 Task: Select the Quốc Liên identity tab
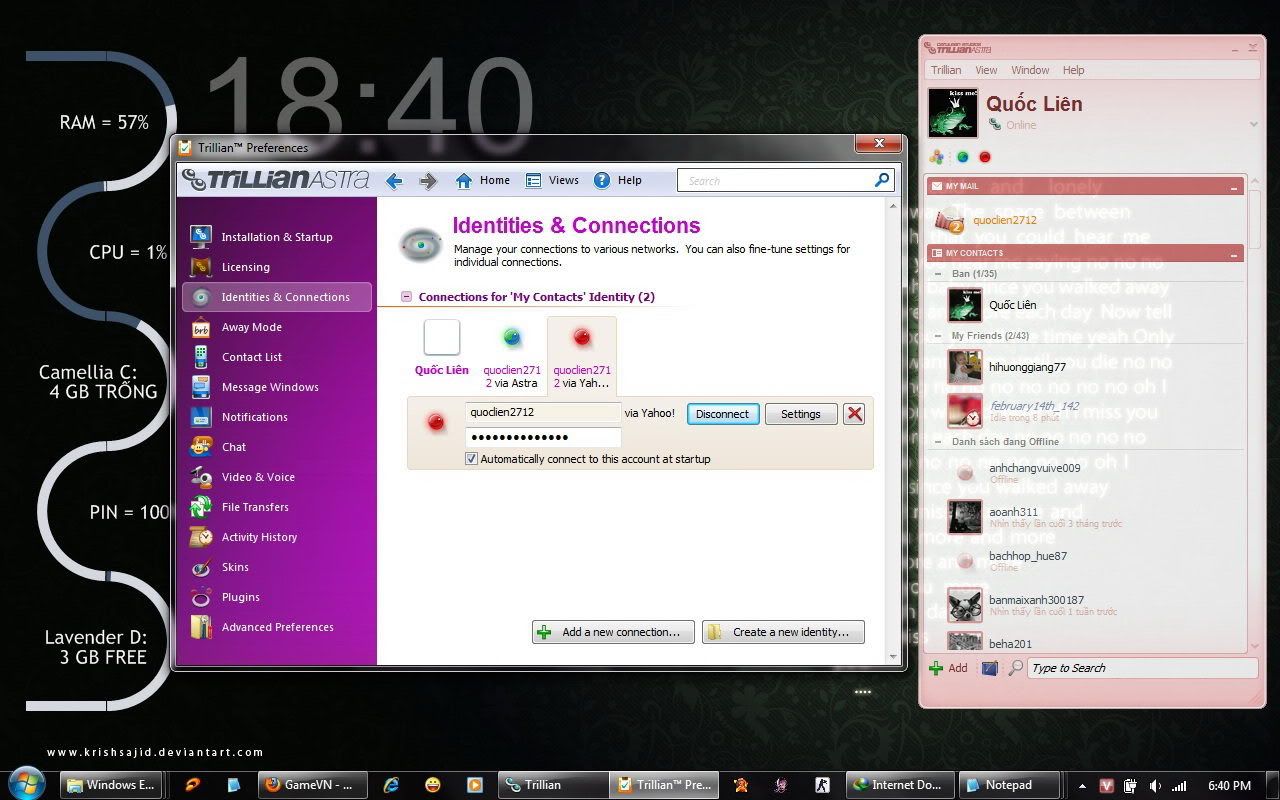[442, 348]
